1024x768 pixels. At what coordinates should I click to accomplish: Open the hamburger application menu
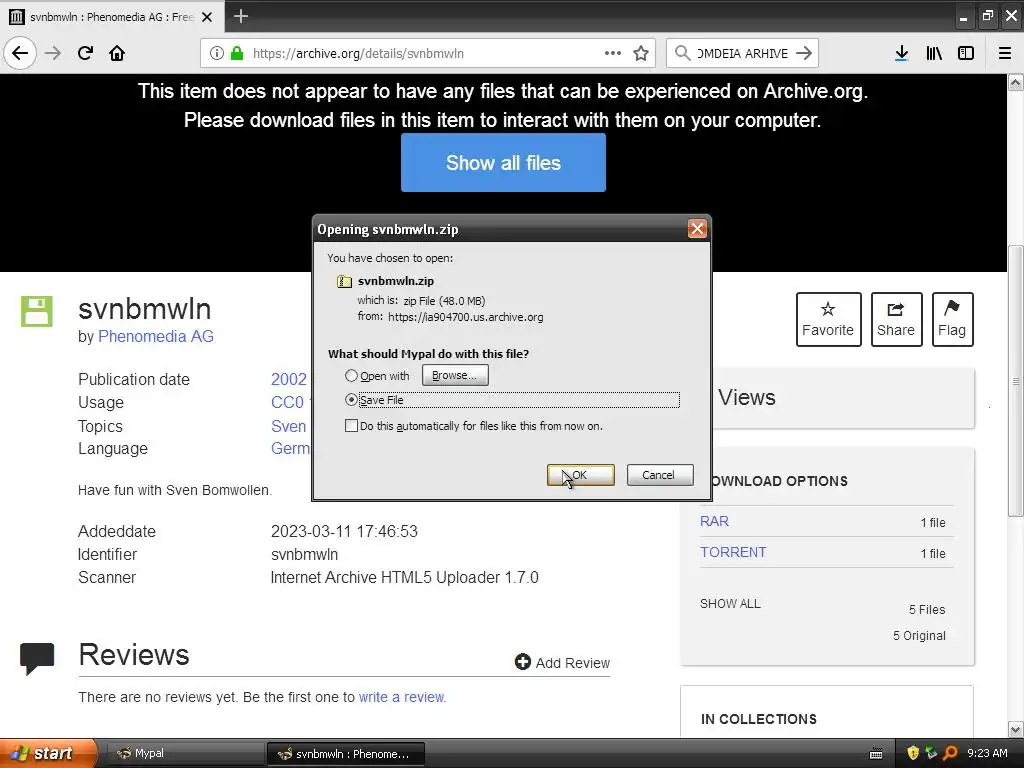[x=1004, y=54]
